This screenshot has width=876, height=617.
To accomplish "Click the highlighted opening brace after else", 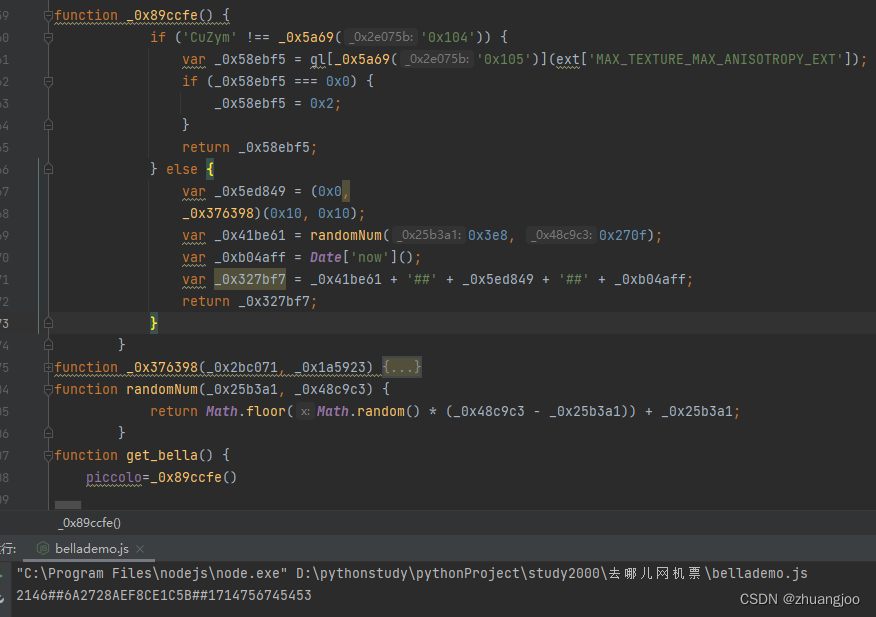I will pos(210,169).
